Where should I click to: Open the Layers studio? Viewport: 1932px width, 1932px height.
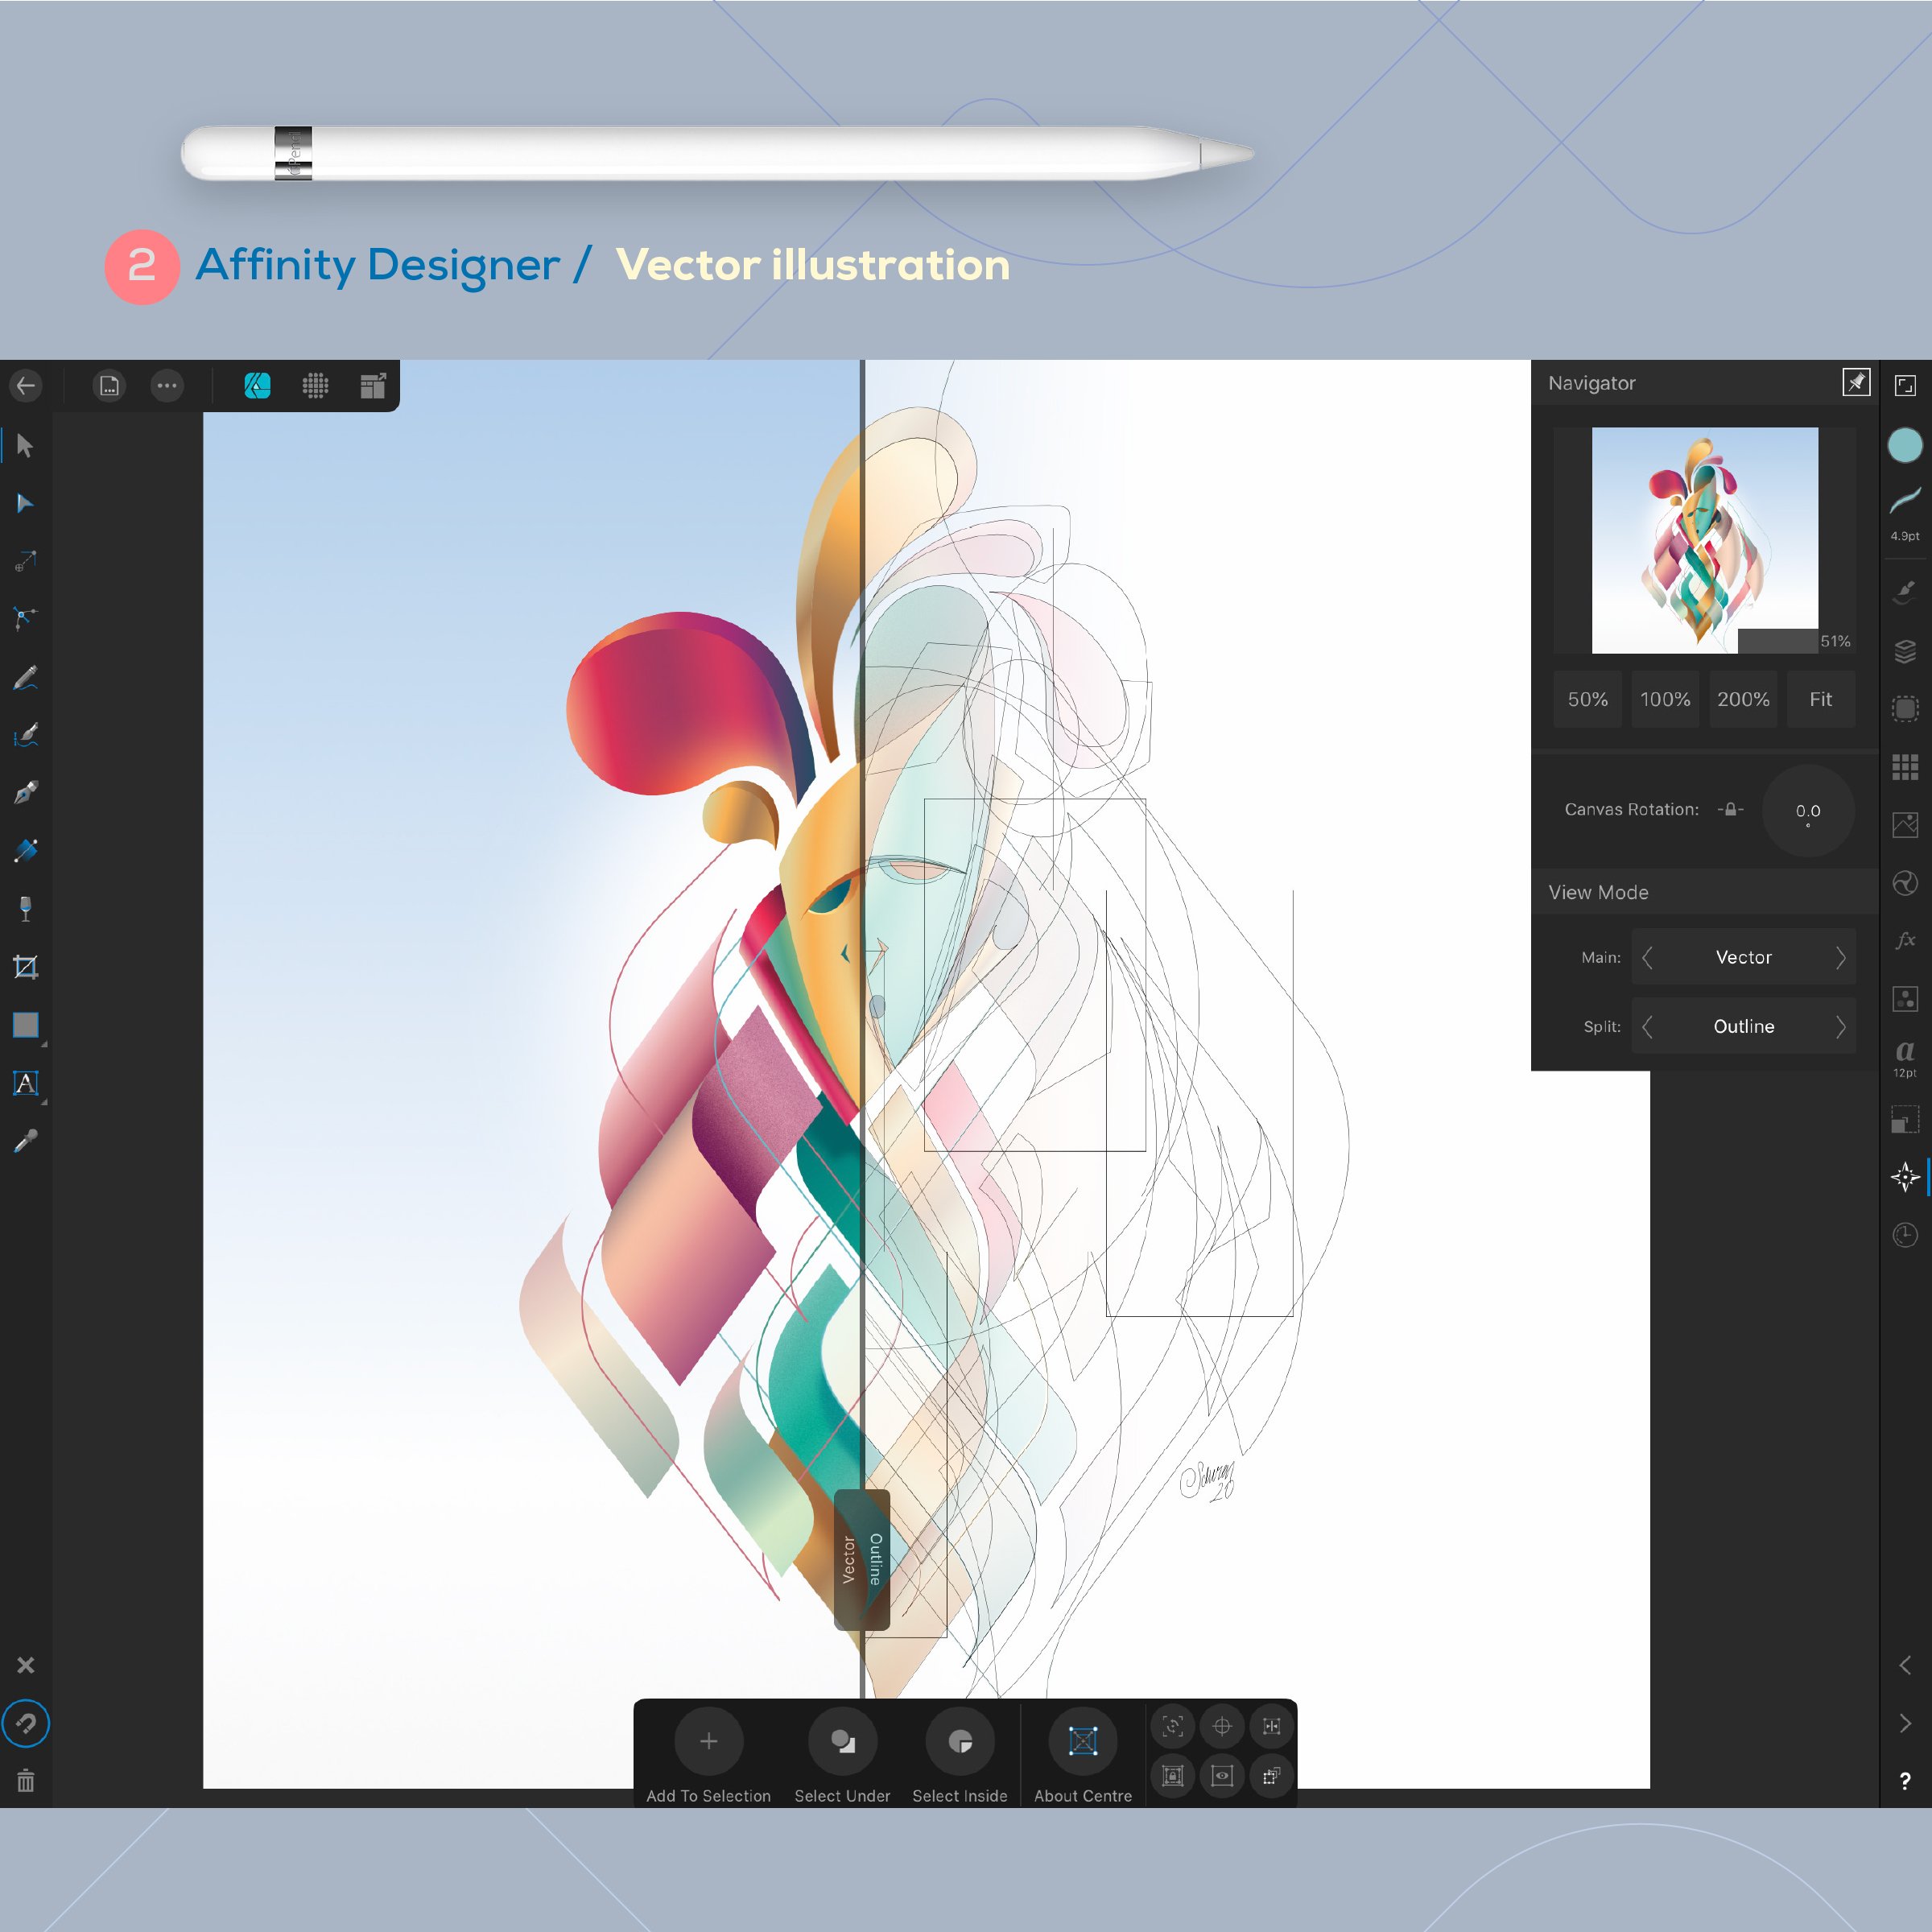pos(1905,651)
